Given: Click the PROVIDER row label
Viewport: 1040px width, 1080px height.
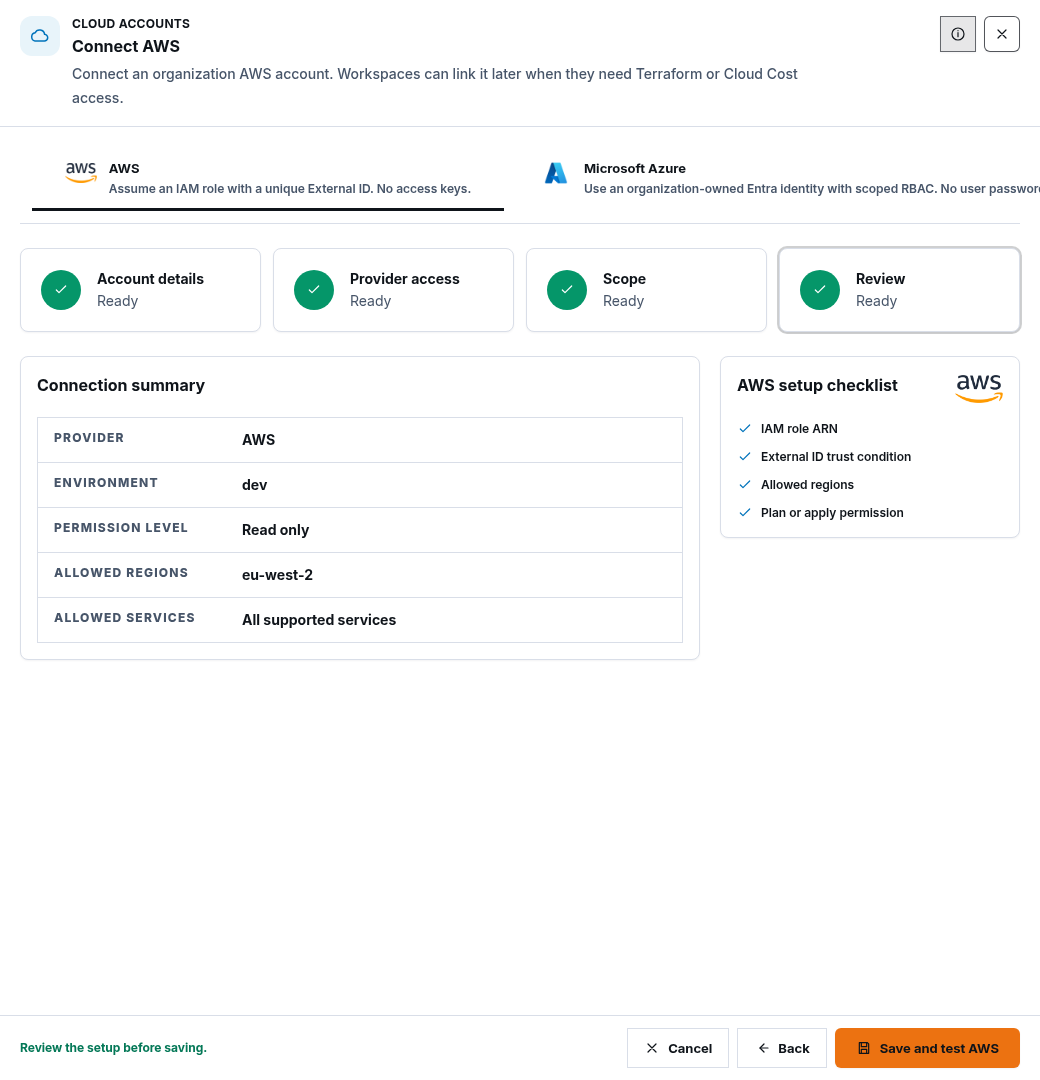Looking at the screenshot, I should [x=89, y=438].
